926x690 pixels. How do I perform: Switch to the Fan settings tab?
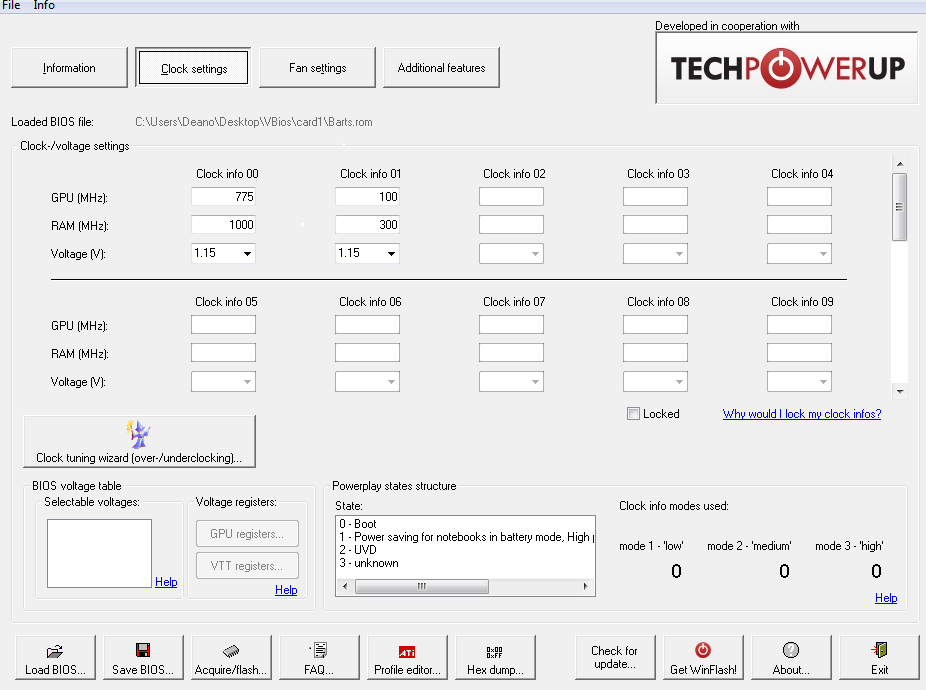(317, 68)
